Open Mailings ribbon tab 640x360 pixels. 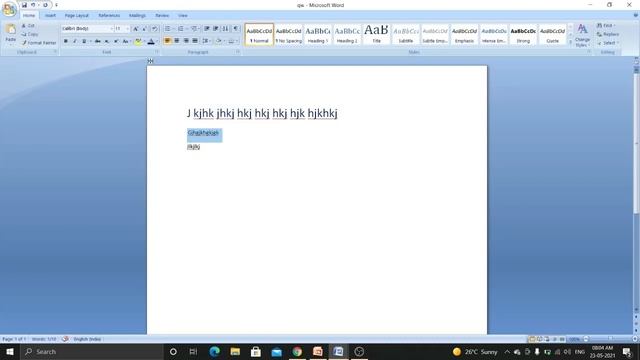137,16
